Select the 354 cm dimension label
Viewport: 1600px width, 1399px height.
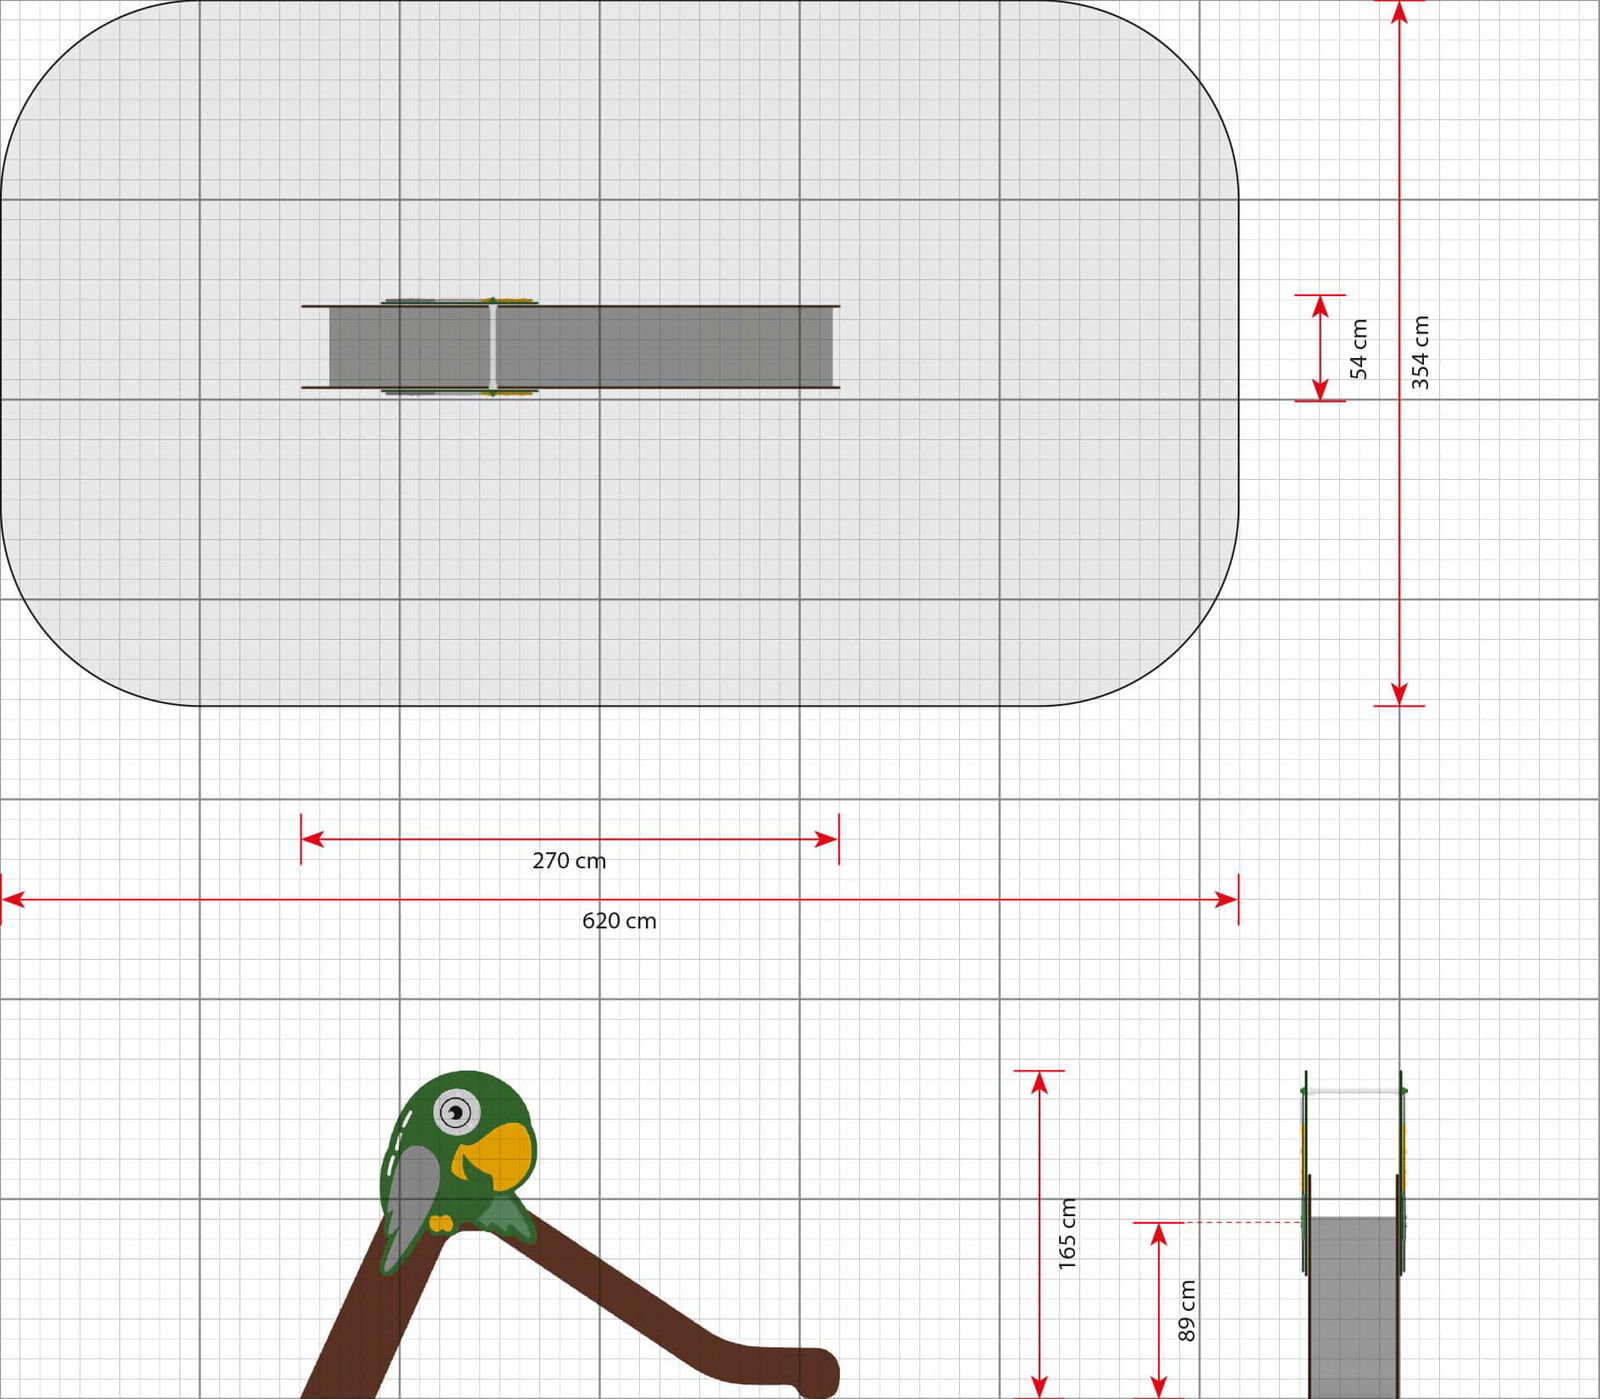(x=1420, y=352)
